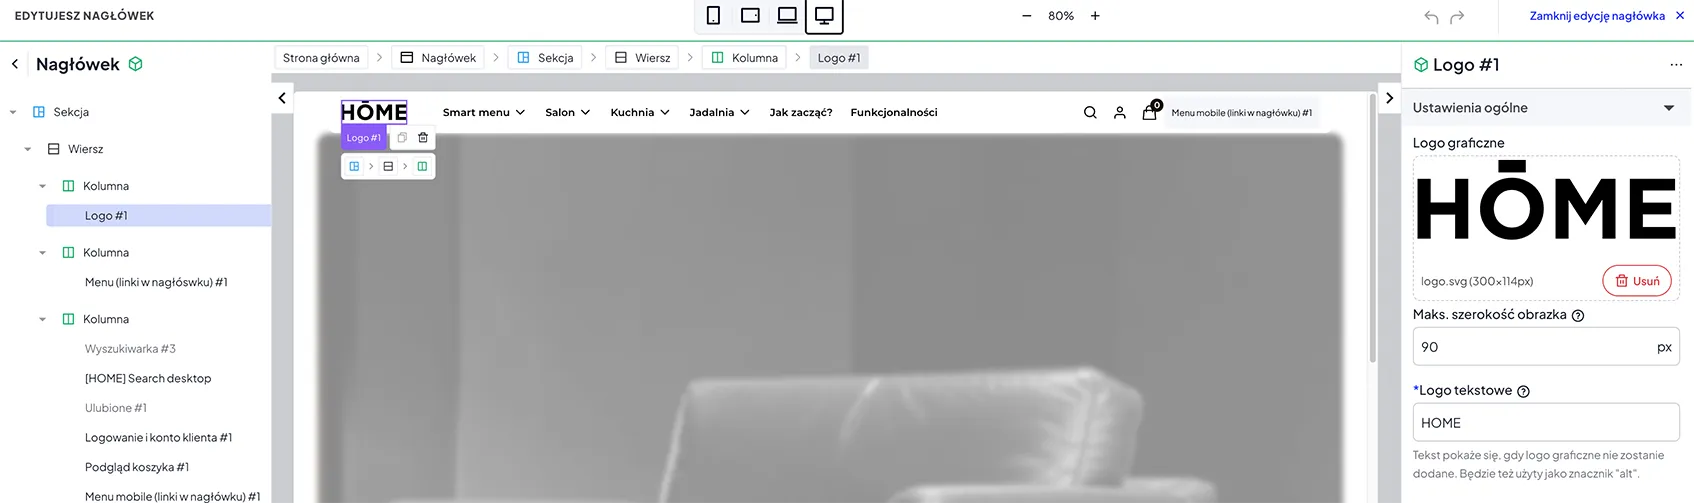The height and width of the screenshot is (503, 1694).
Task: Open the Logo #1 breadcrumb
Action: coord(839,58)
